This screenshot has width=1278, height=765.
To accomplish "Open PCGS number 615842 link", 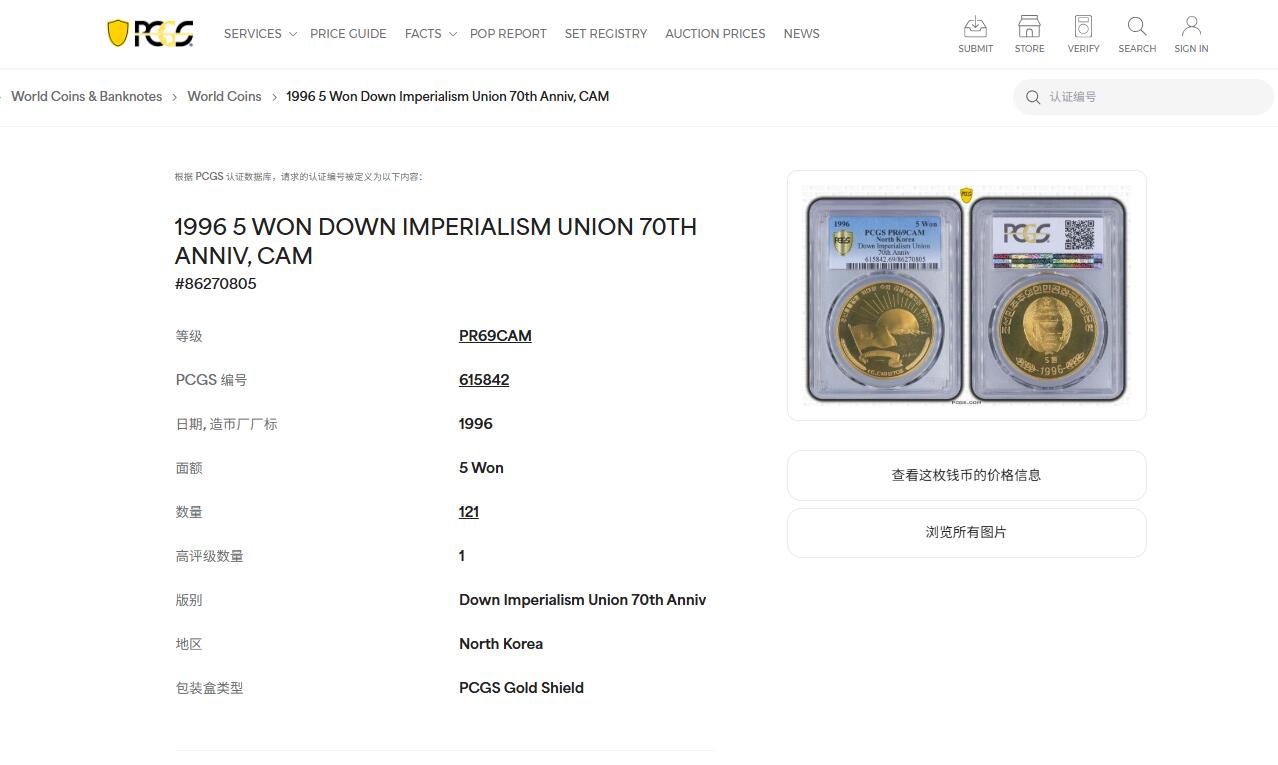I will click(x=484, y=380).
